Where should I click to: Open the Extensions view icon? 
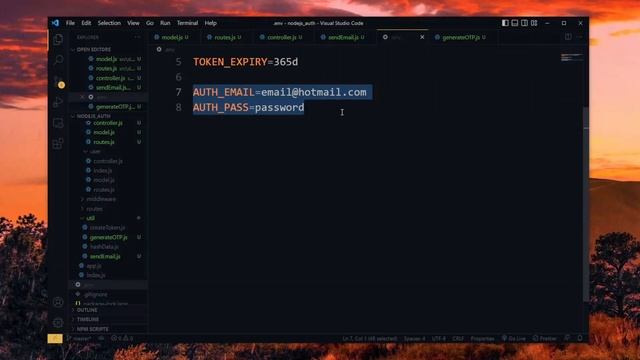click(58, 144)
